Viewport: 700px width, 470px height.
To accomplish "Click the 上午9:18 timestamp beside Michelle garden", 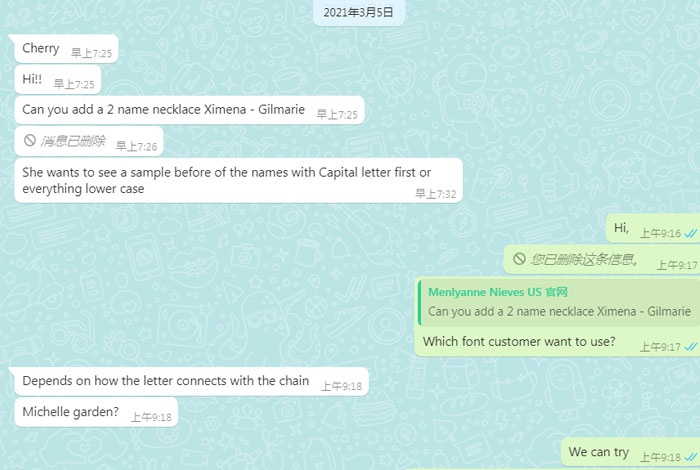I will point(151,417).
